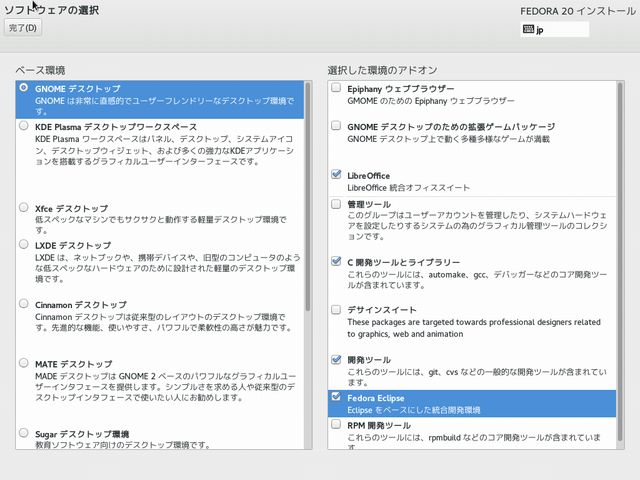
Task: Enable Epiphany ウェブブラウザー checkbox
Action: (x=336, y=87)
